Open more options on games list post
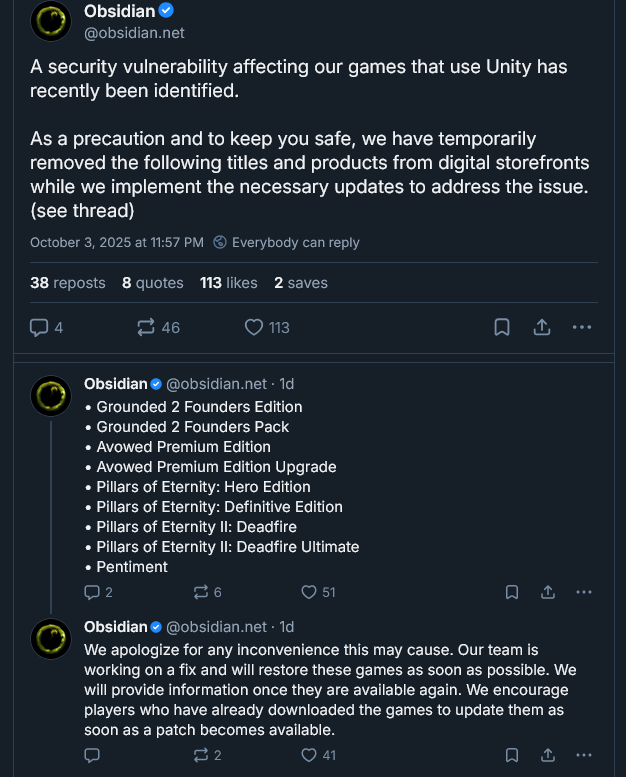626x777 pixels. pyautogui.click(x=584, y=592)
